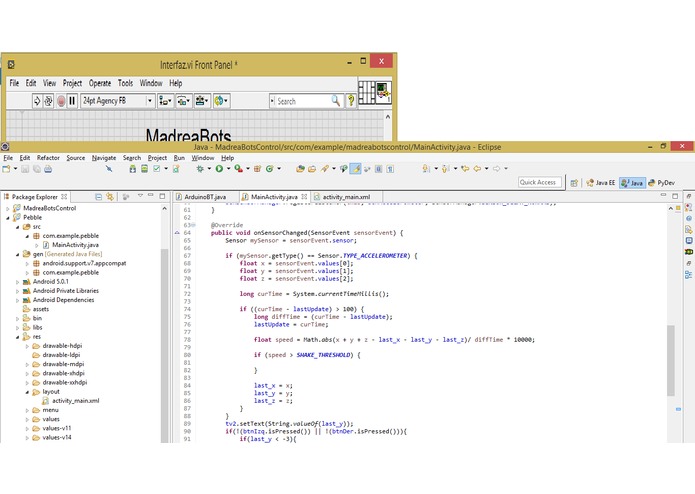
Task: Toggle Show Whitespace Characters pilcrow button
Action: pos(390,169)
